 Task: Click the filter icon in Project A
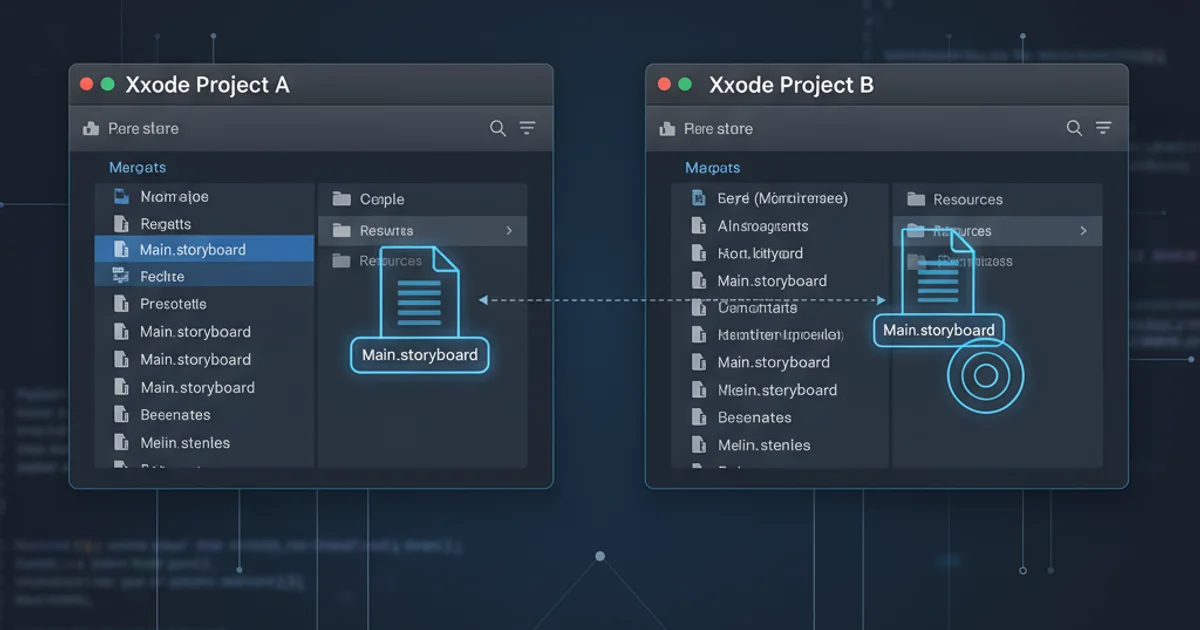[x=527, y=128]
